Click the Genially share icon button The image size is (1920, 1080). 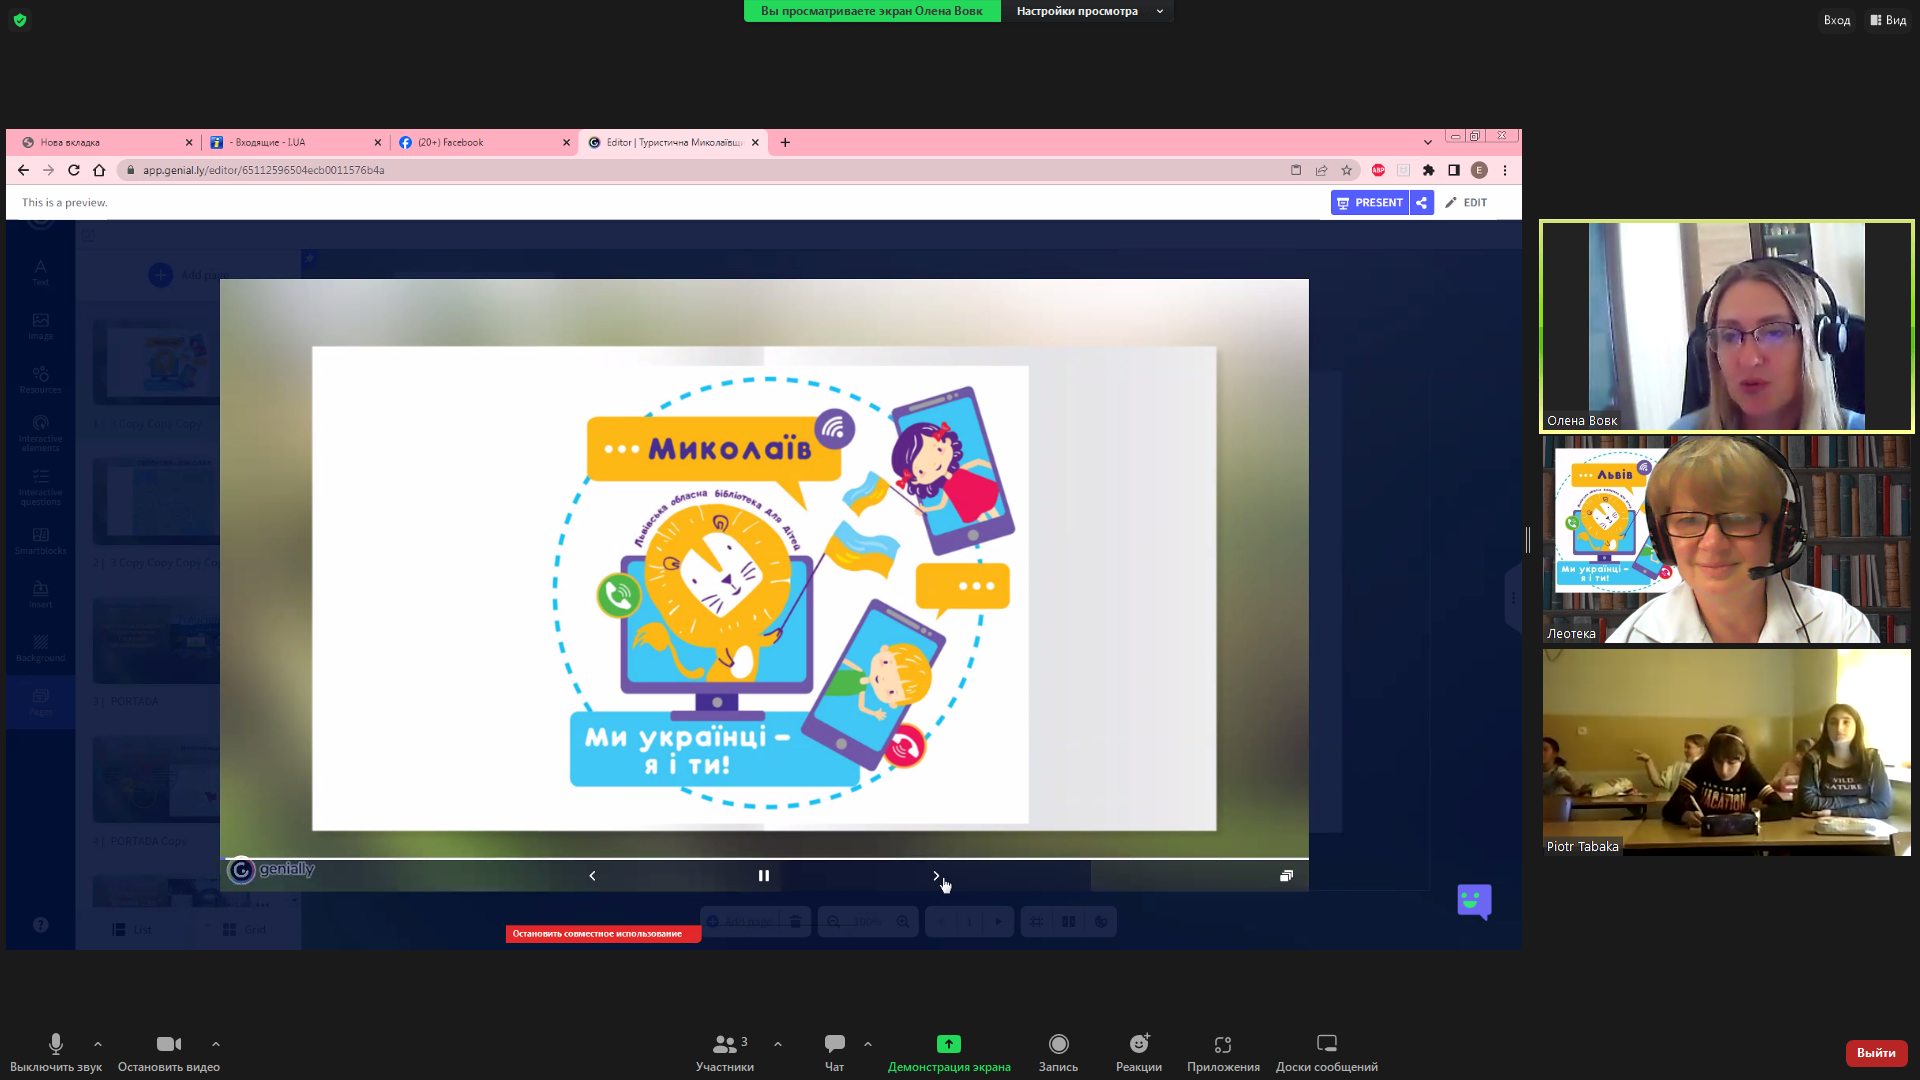1421,203
